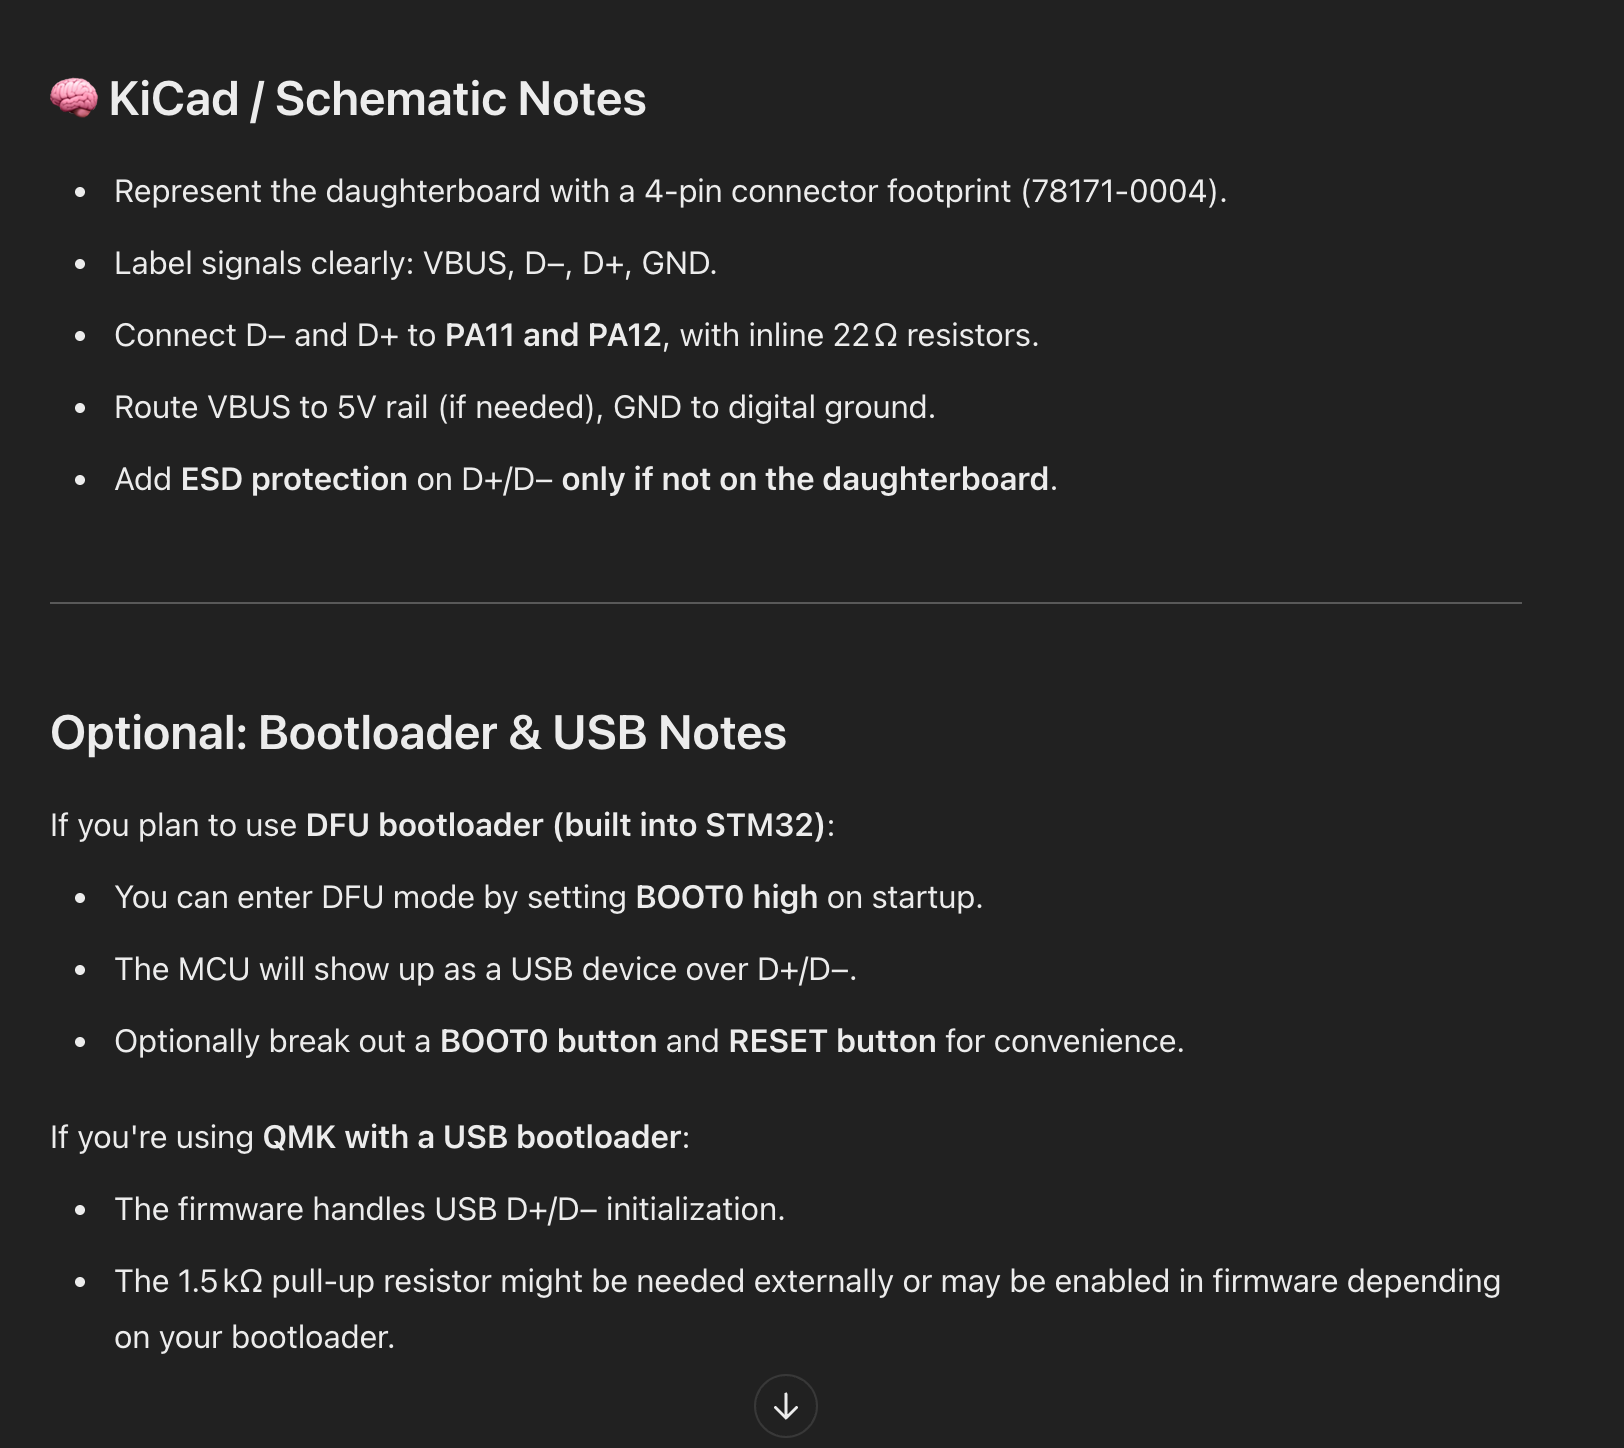Click the horizontal divider between sections
Viewport: 1624px width, 1448px height.
point(785,603)
